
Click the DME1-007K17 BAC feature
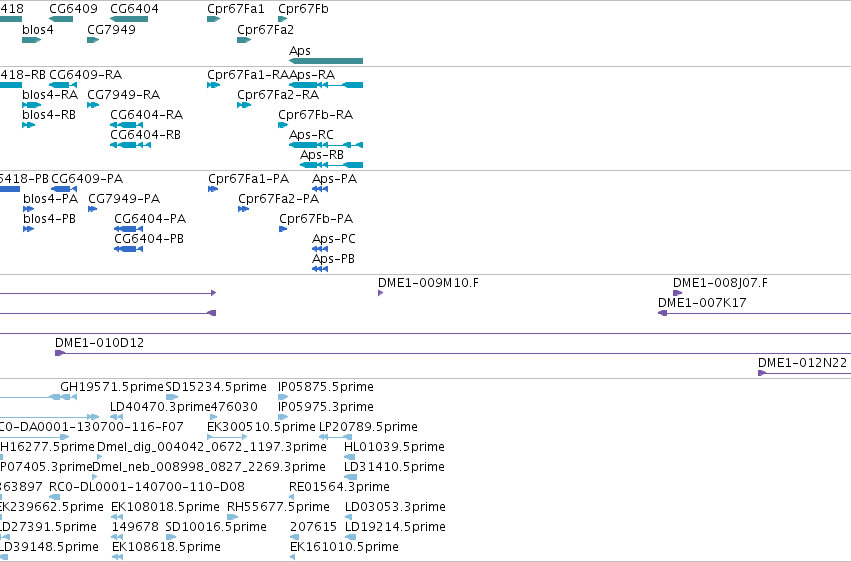754,313
